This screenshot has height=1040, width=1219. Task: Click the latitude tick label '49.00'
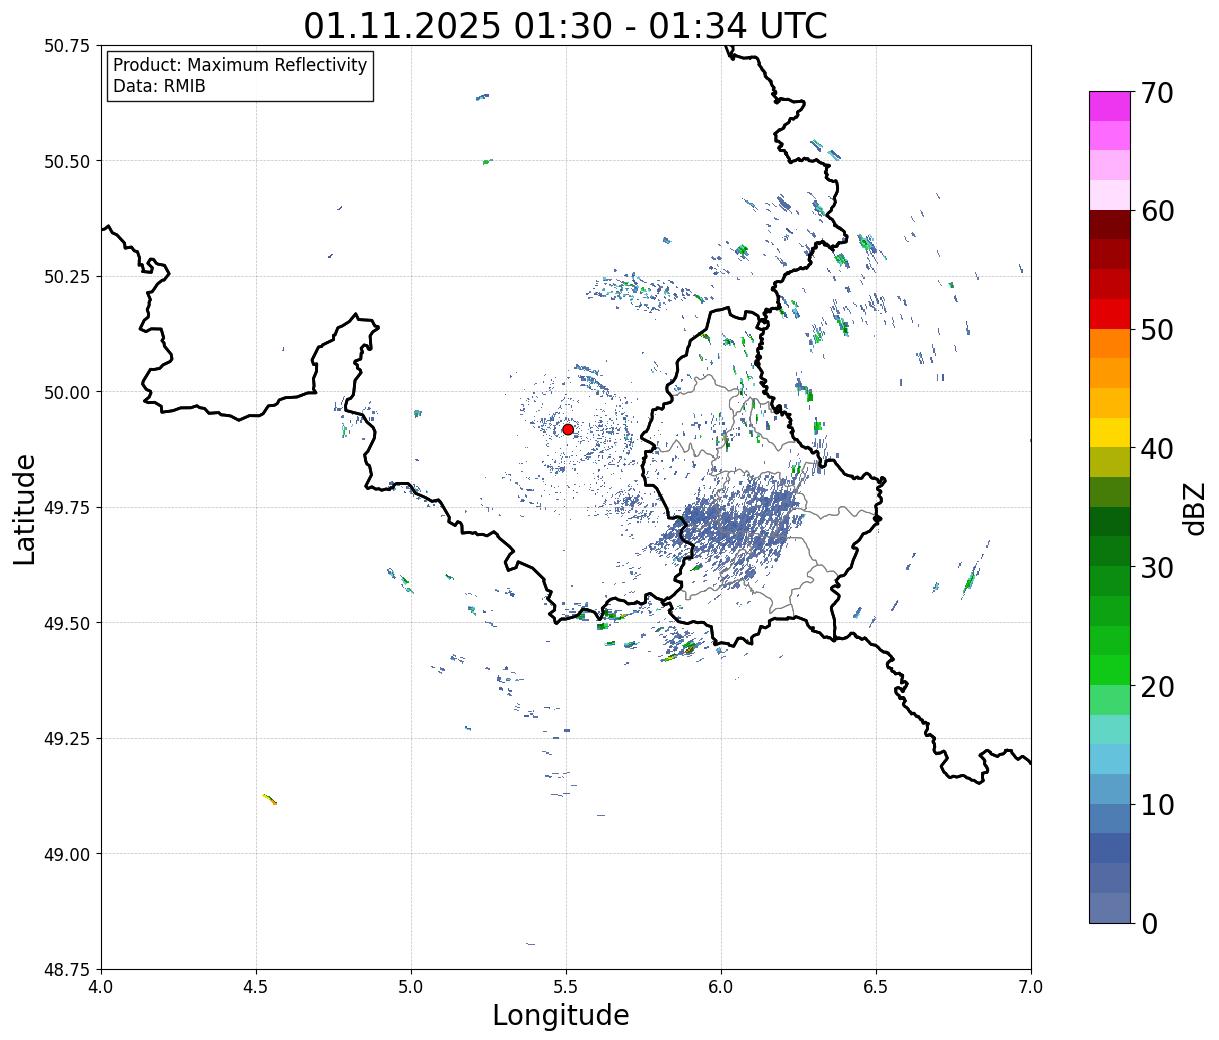(x=67, y=854)
